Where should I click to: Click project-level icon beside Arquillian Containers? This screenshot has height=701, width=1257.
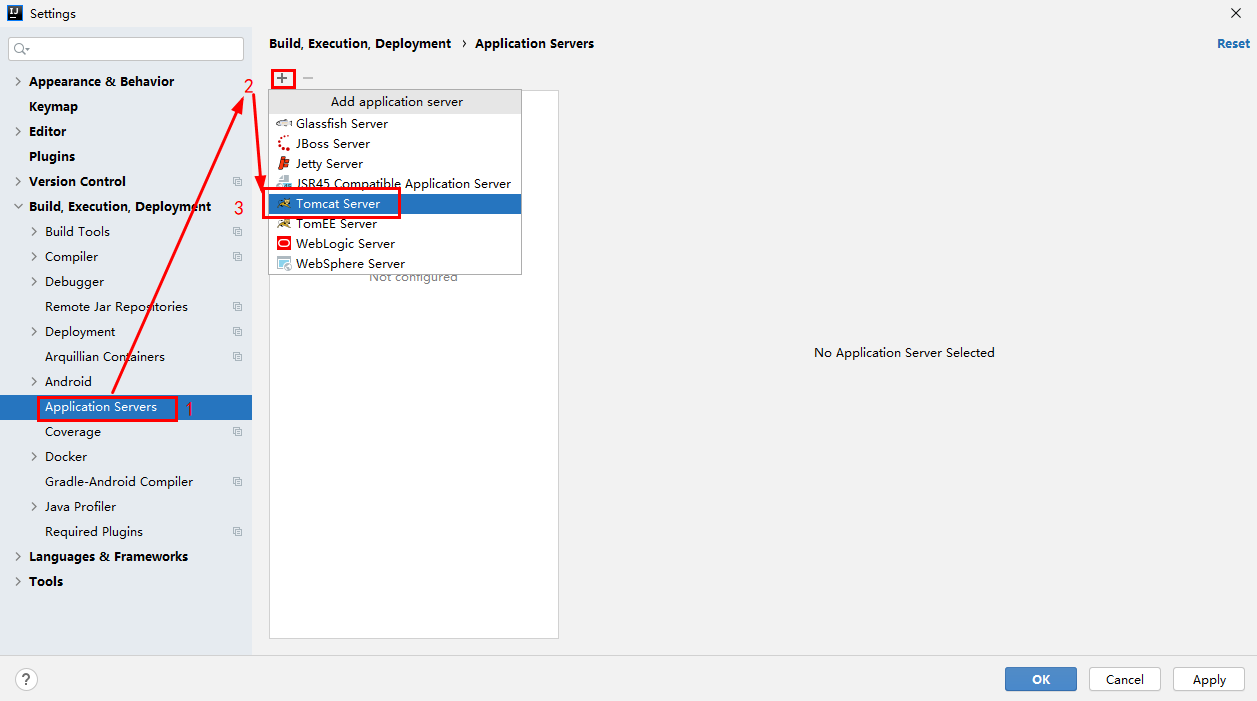[237, 357]
